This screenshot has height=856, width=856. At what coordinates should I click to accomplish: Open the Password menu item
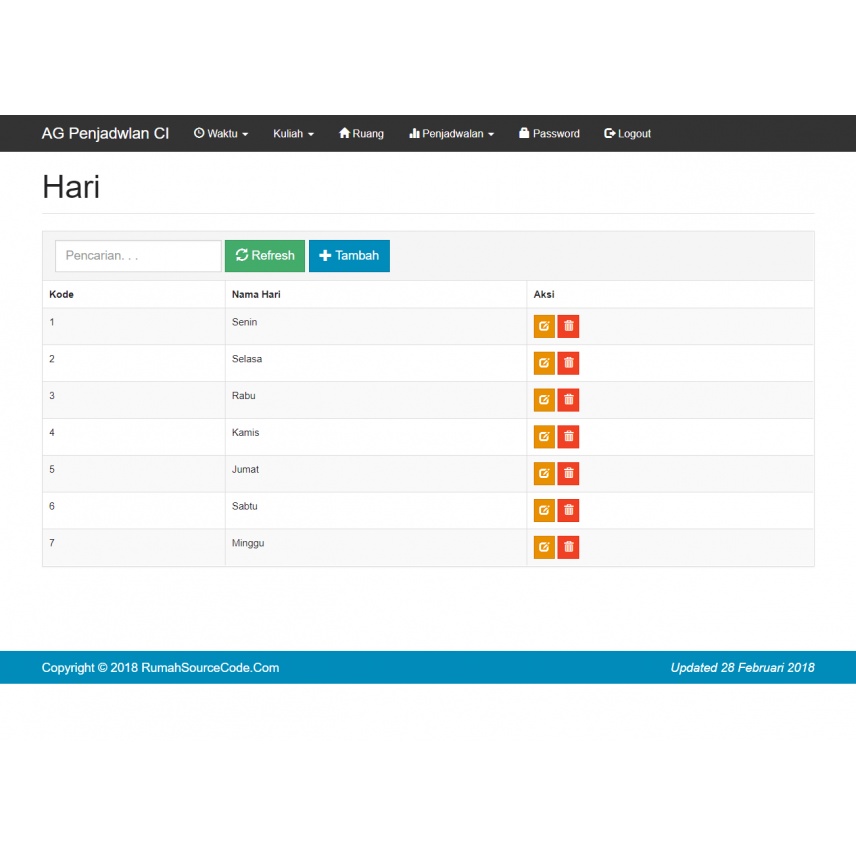click(549, 134)
